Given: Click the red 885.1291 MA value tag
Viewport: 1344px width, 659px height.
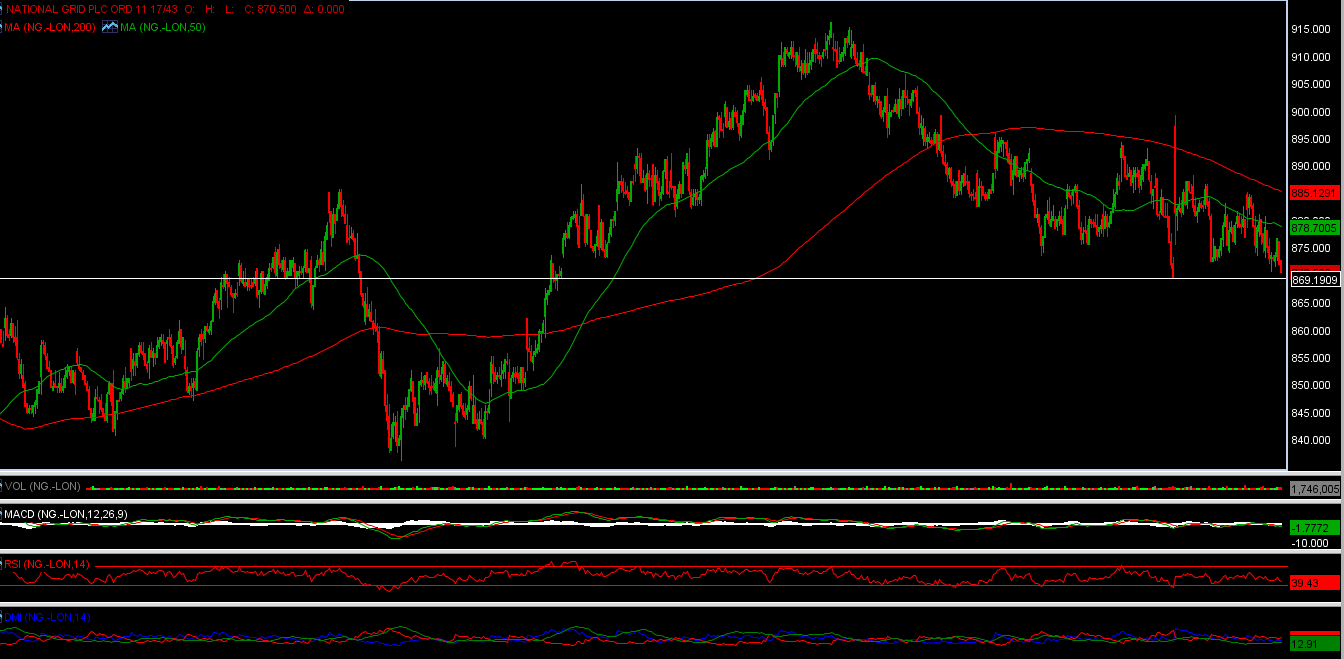Looking at the screenshot, I should (x=1315, y=193).
